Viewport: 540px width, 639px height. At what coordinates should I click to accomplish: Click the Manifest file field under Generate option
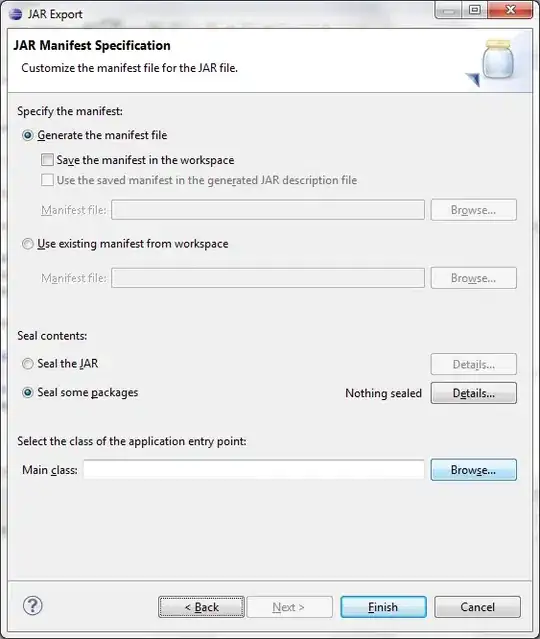[x=268, y=210]
